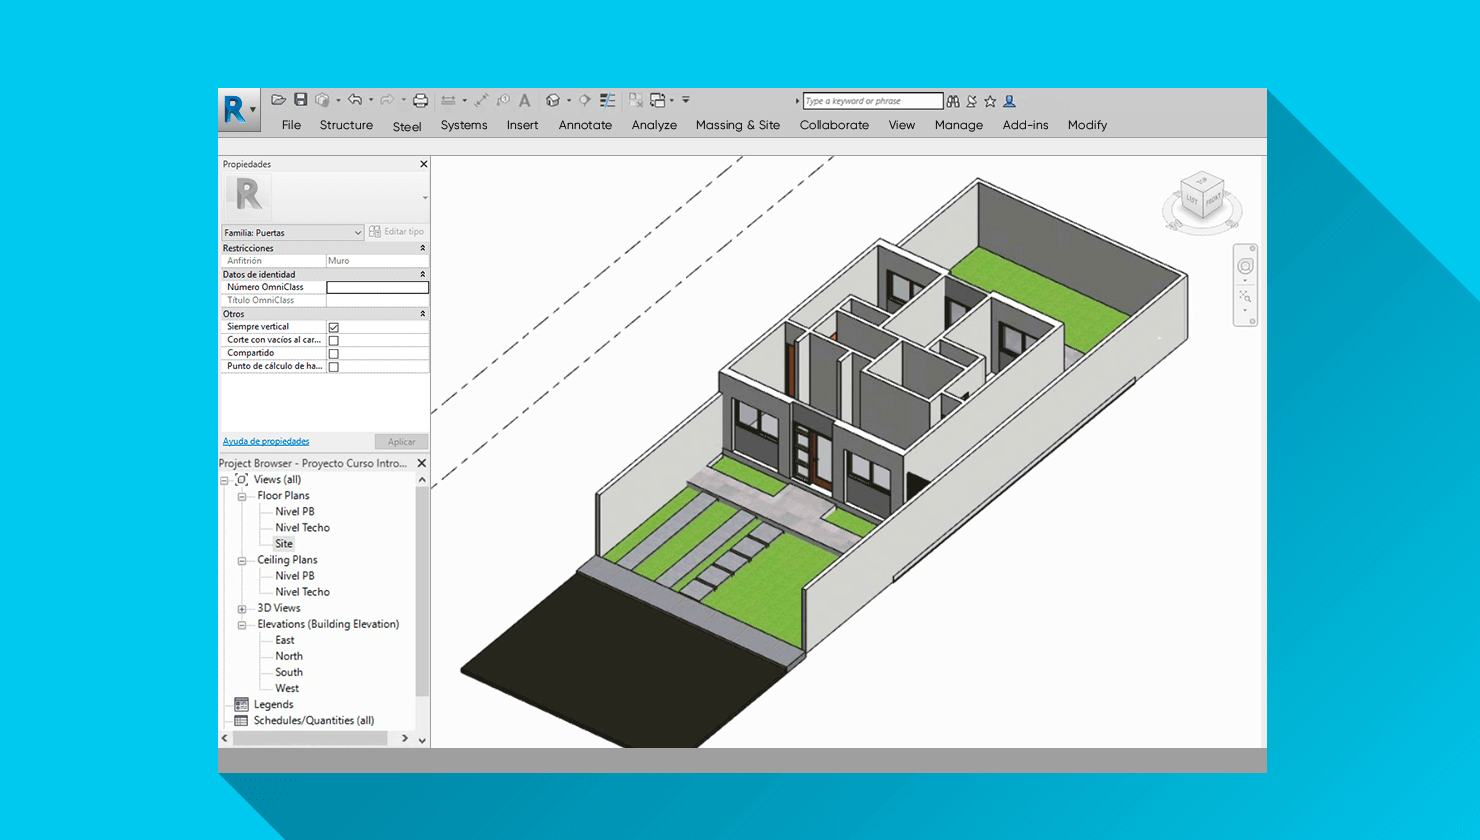Select the Aligned Dimension tool
1480x840 pixels.
click(447, 99)
